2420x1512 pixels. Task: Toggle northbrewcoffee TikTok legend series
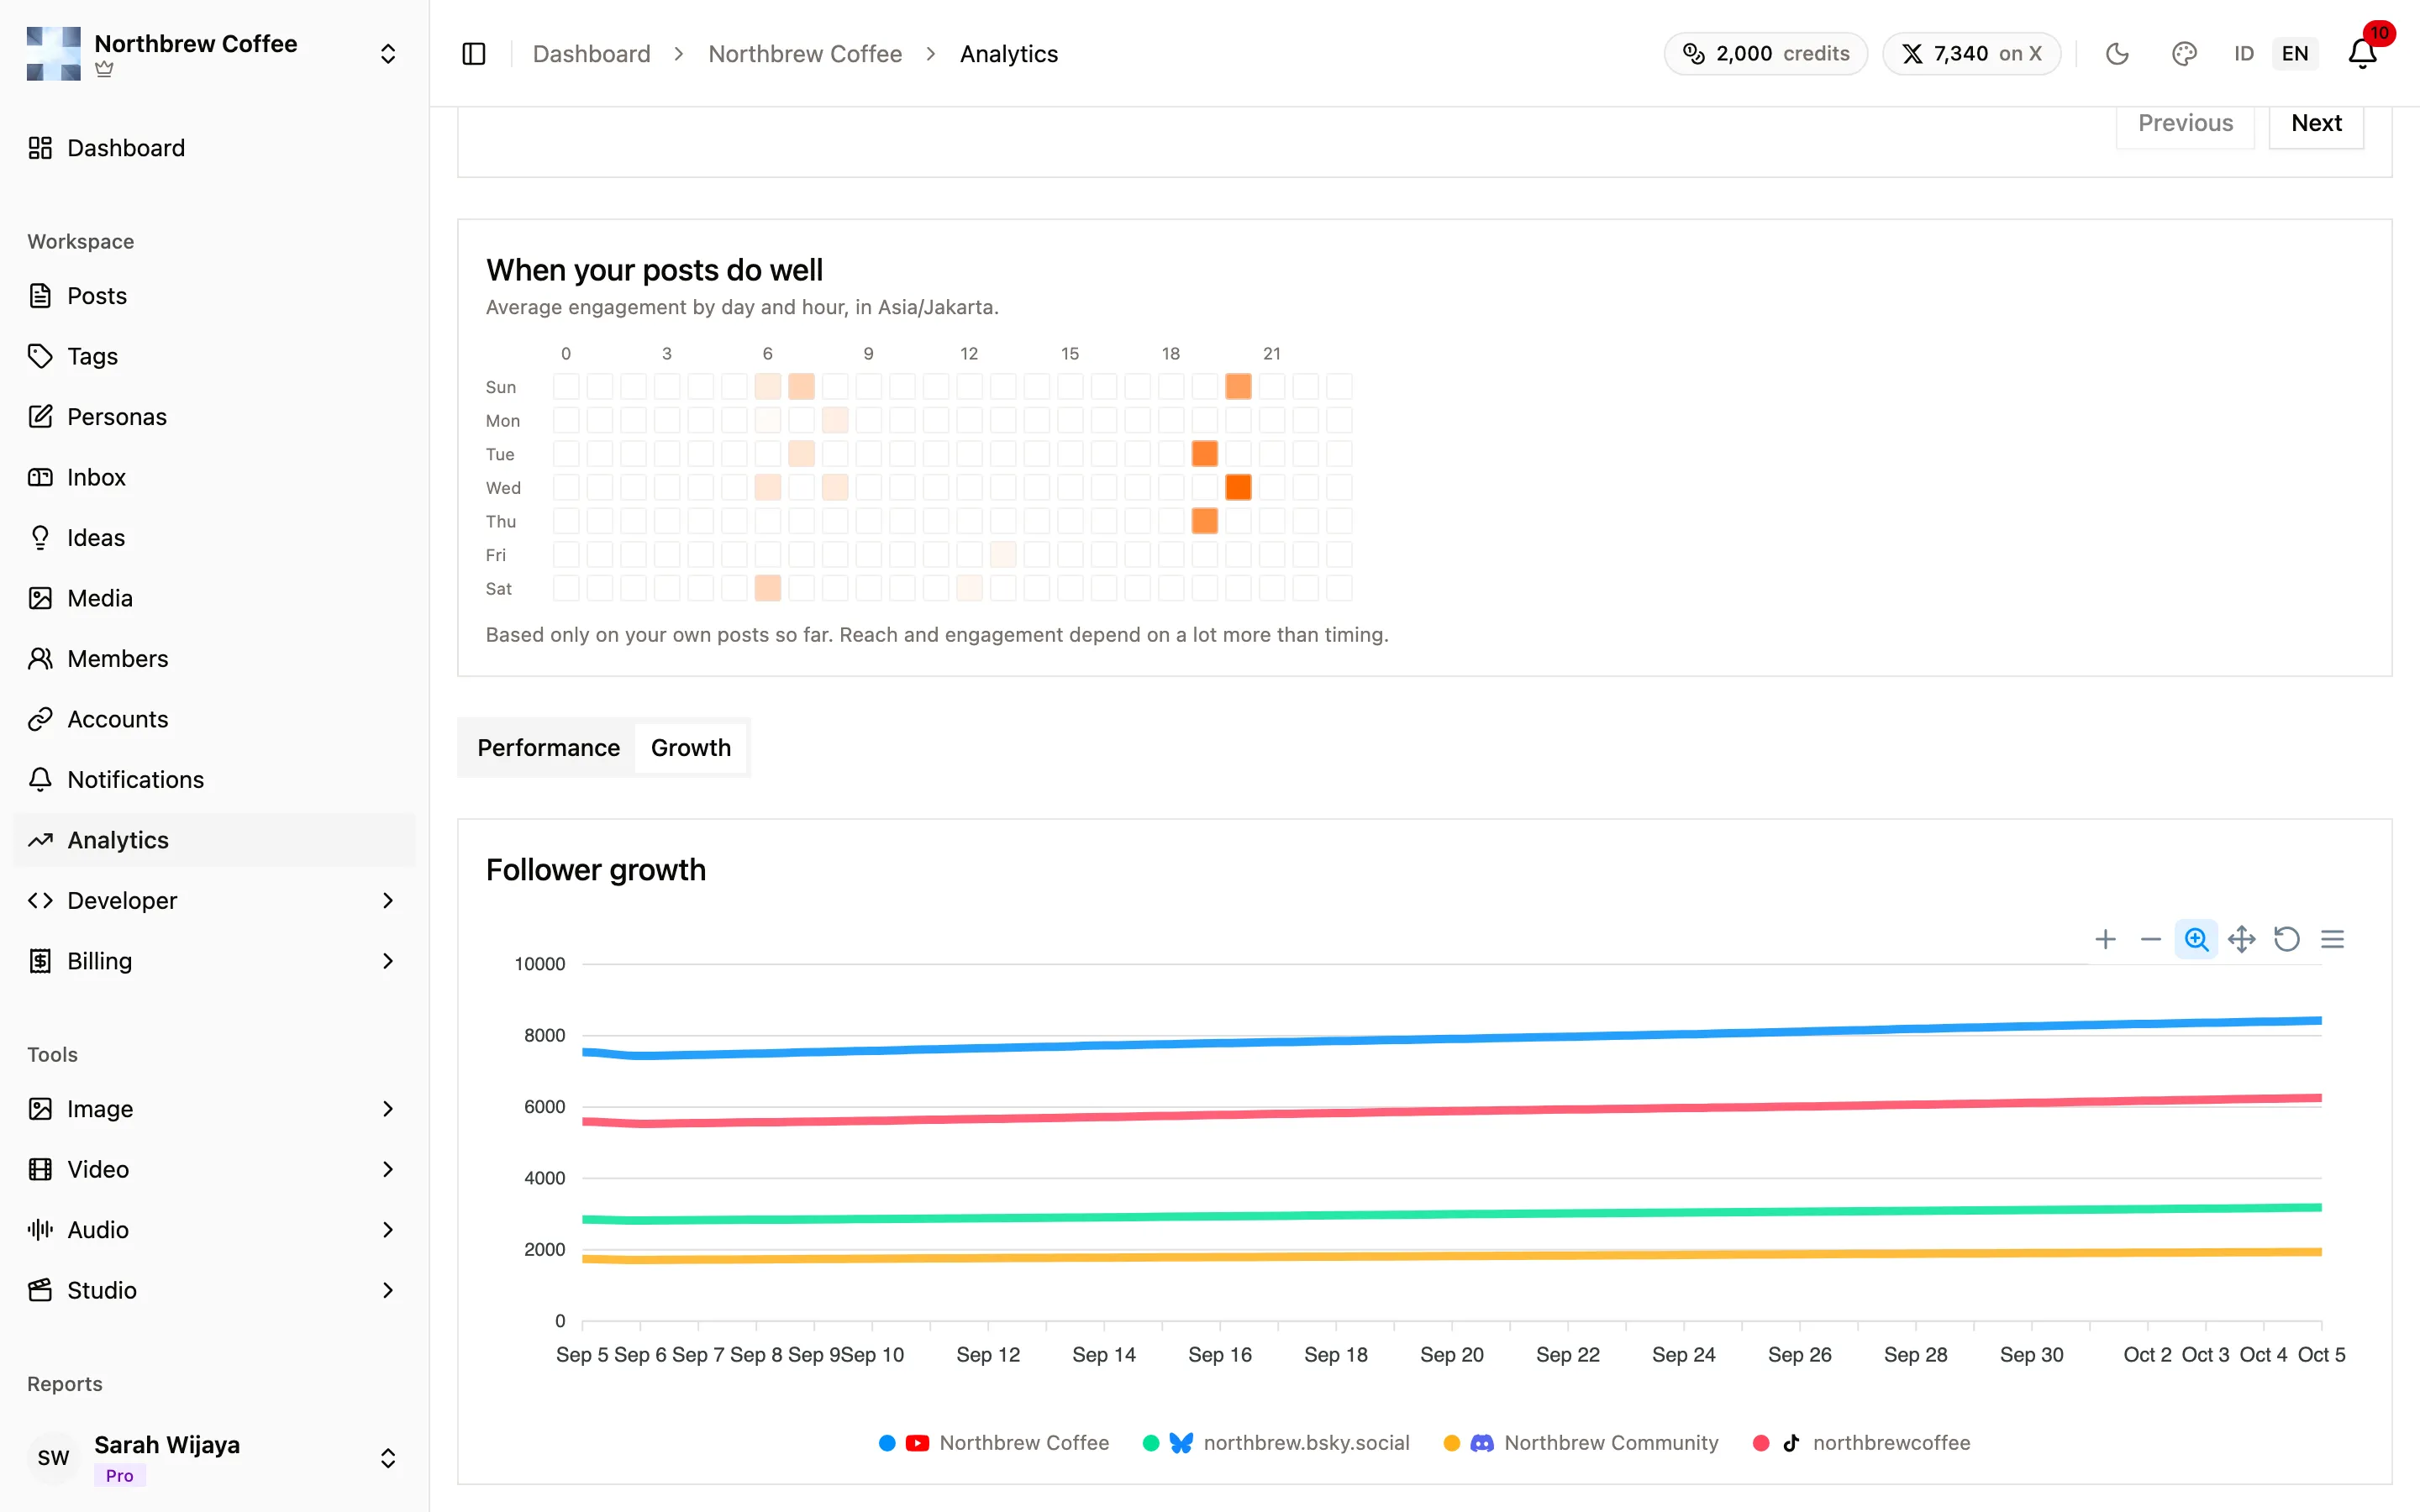[1861, 1443]
